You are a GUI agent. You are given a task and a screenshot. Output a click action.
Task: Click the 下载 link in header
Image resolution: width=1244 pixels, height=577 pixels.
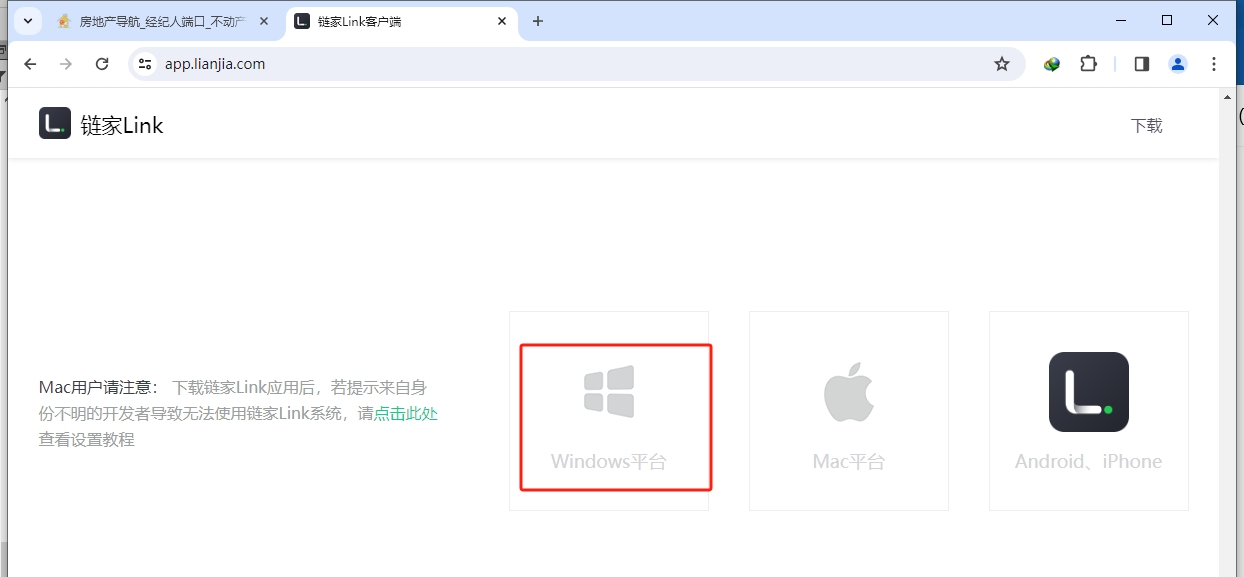coord(1147,125)
